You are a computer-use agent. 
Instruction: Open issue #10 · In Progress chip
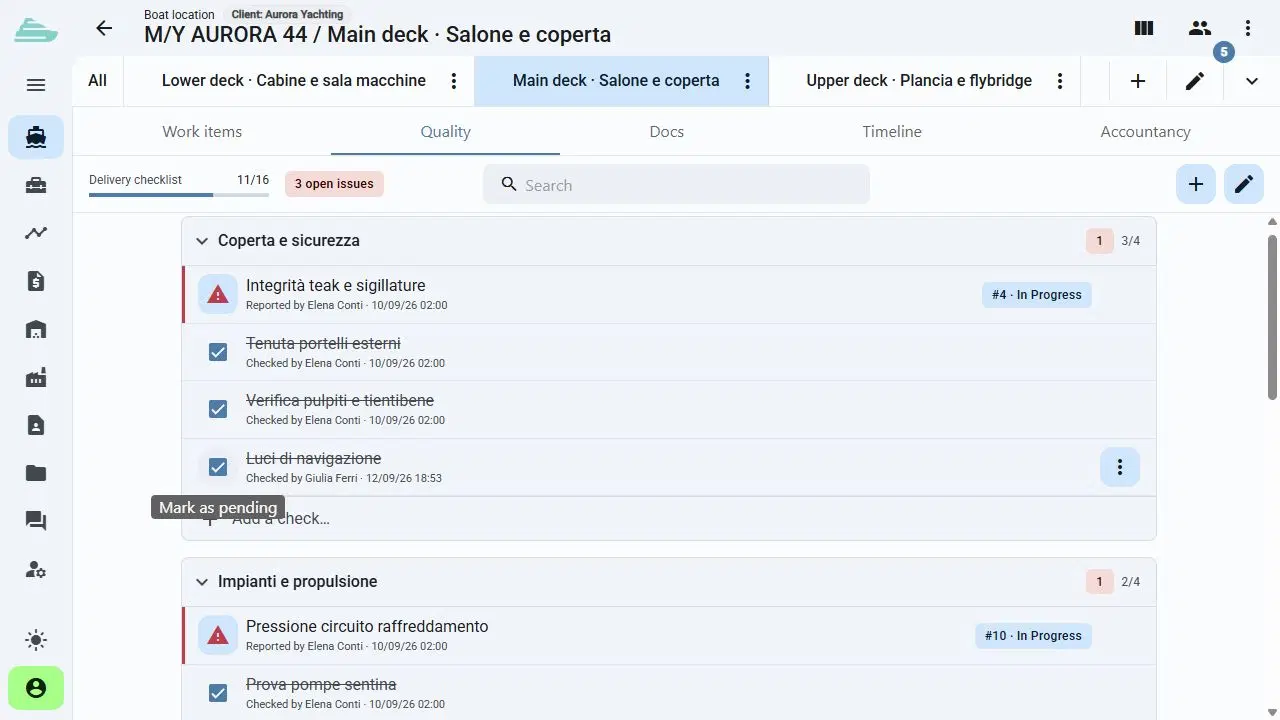pos(1033,636)
